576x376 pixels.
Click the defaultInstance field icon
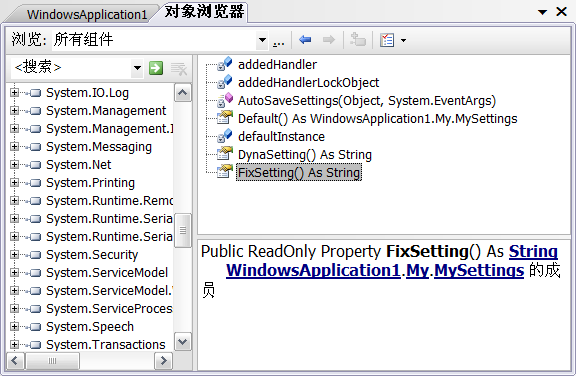pyautogui.click(x=224, y=136)
